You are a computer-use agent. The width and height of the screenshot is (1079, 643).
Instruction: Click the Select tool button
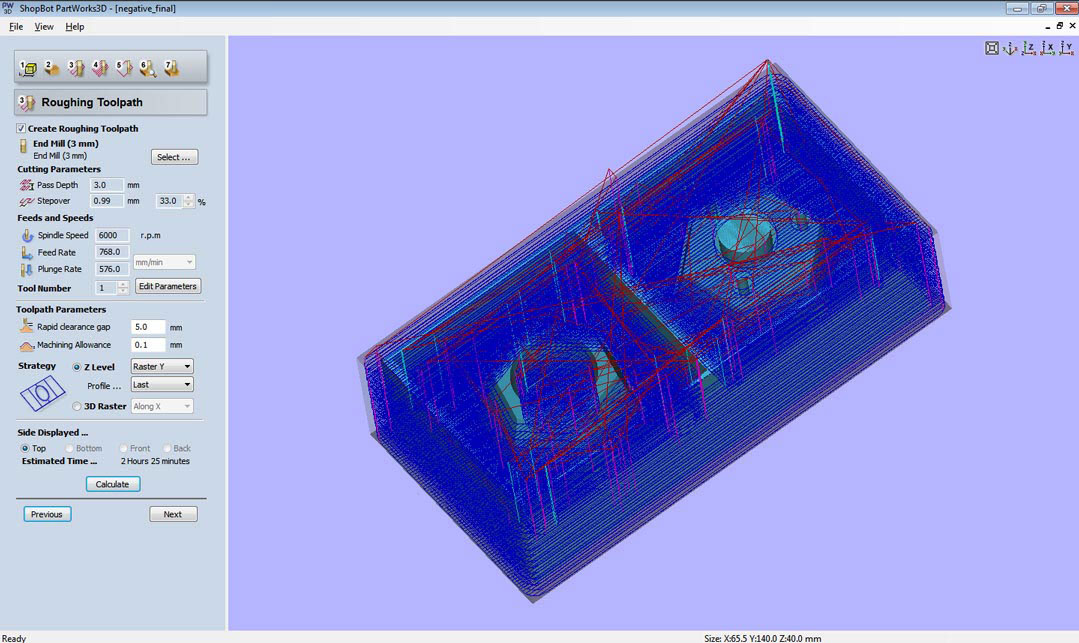[x=174, y=157]
